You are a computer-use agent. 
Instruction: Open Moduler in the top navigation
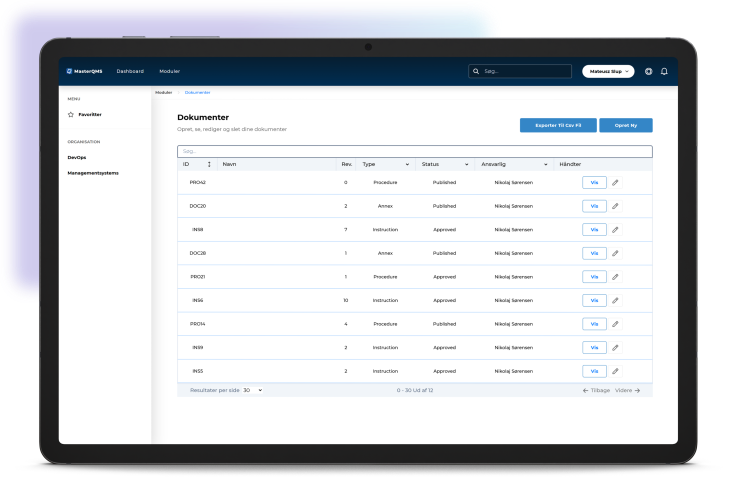pyautogui.click(x=169, y=71)
